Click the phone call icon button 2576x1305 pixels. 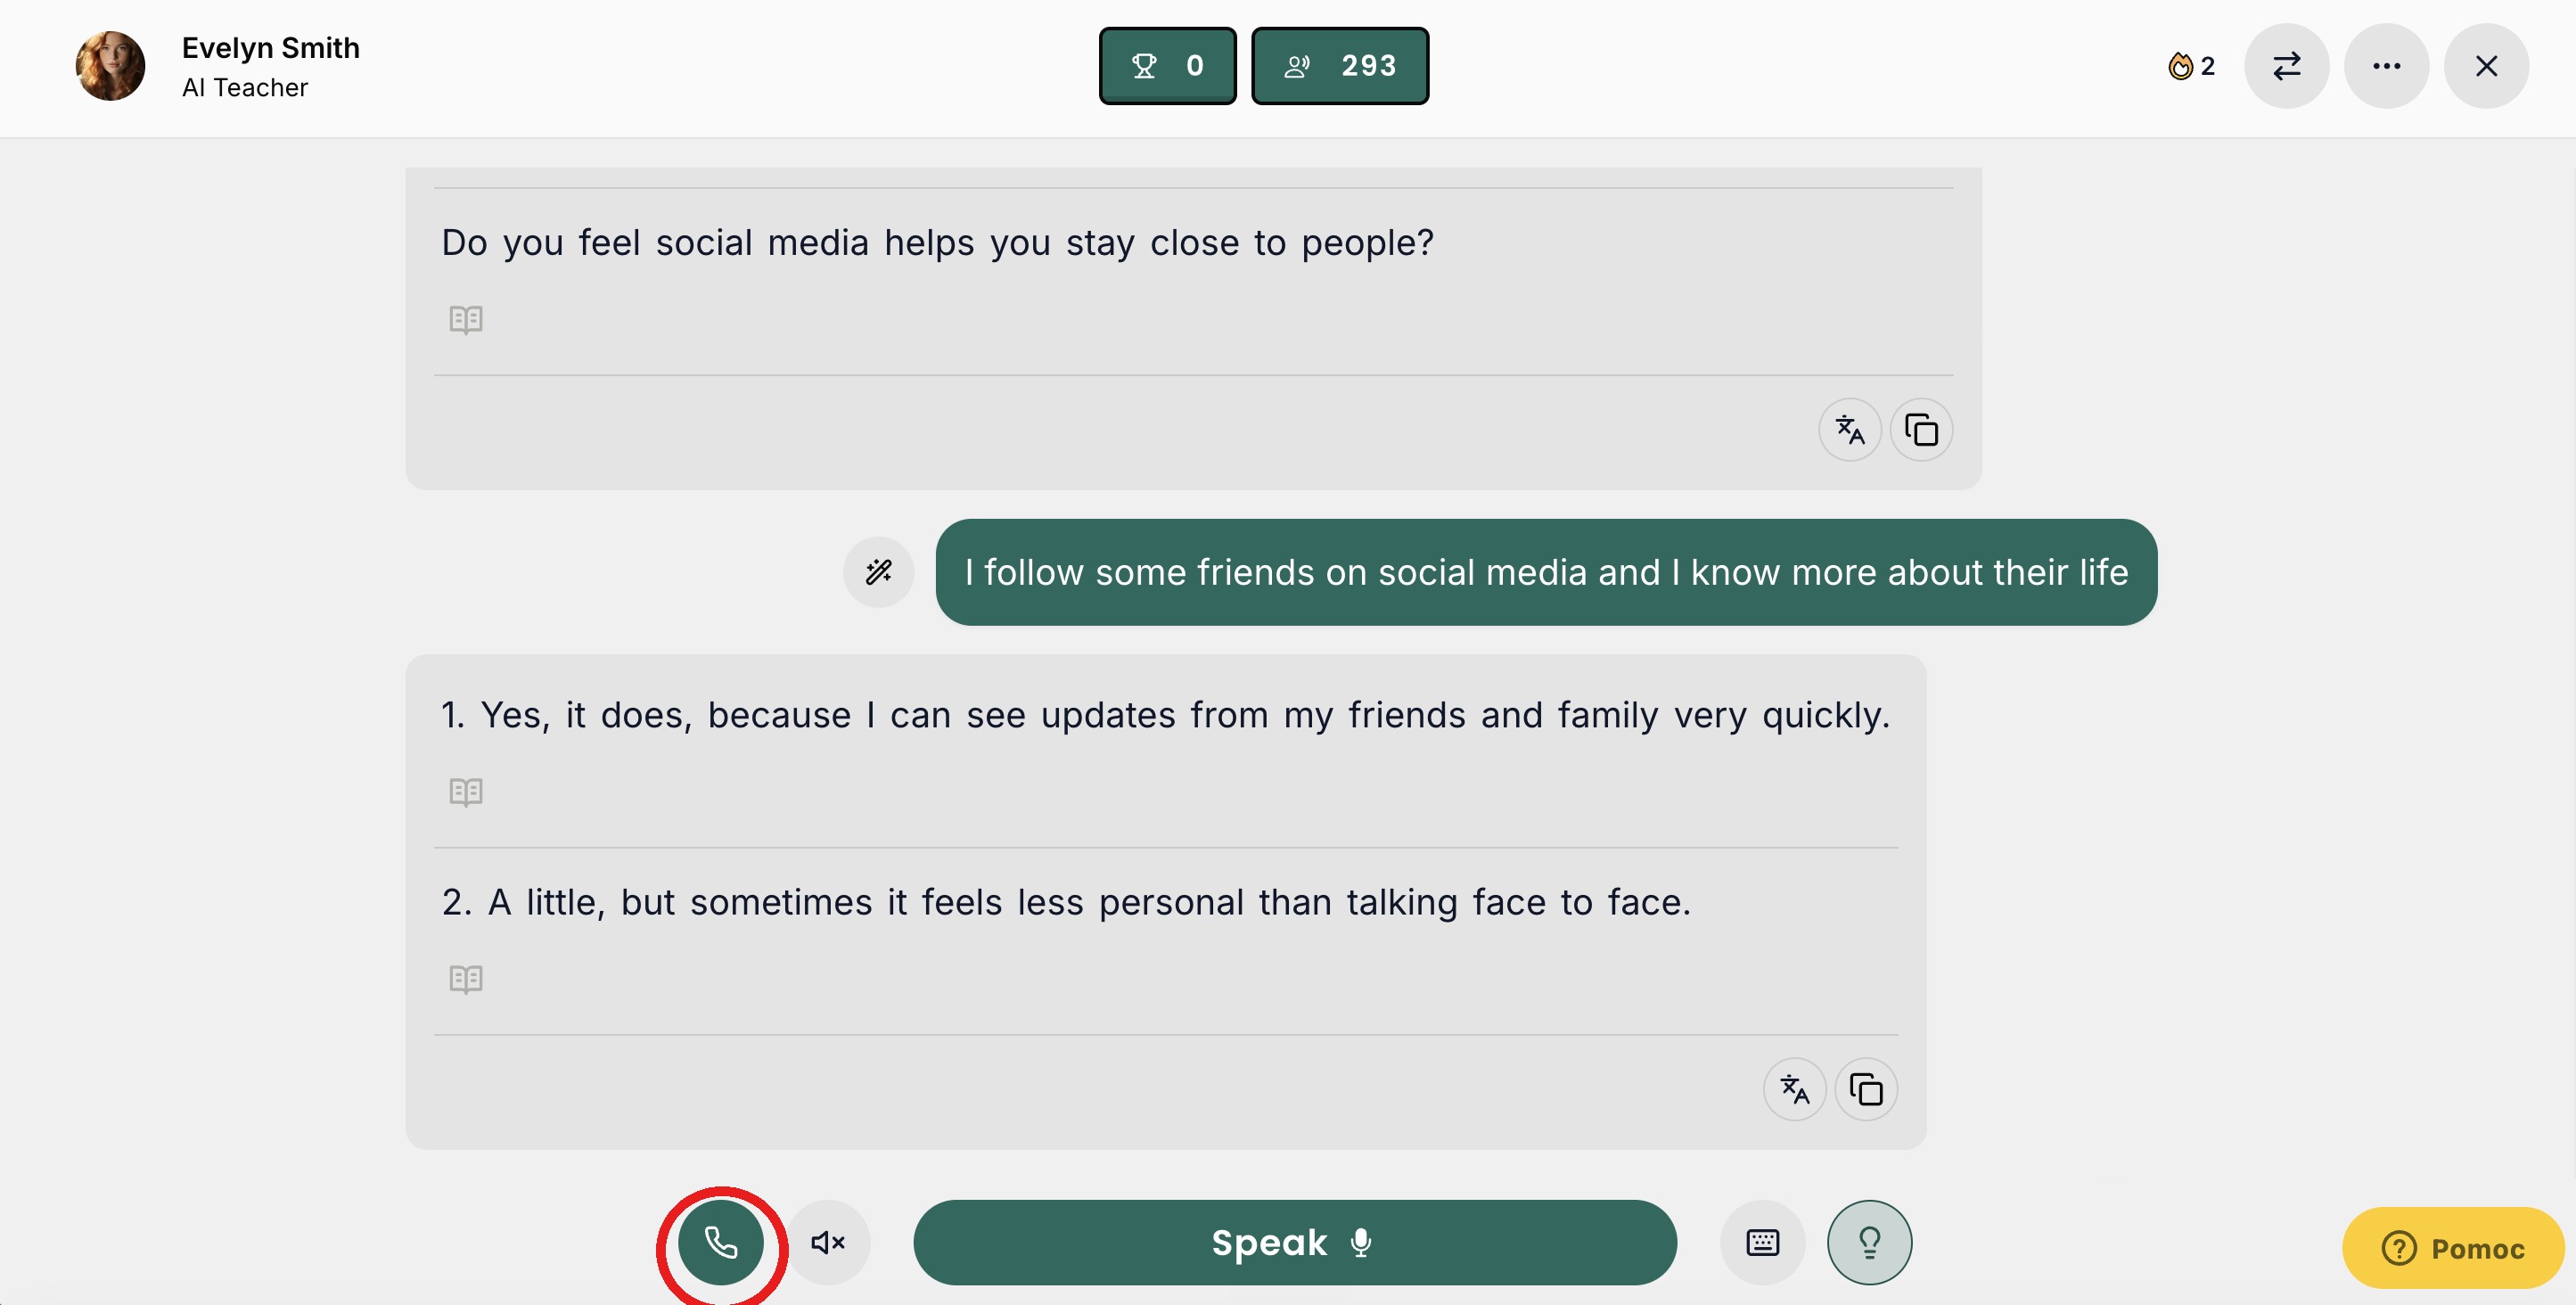(721, 1242)
